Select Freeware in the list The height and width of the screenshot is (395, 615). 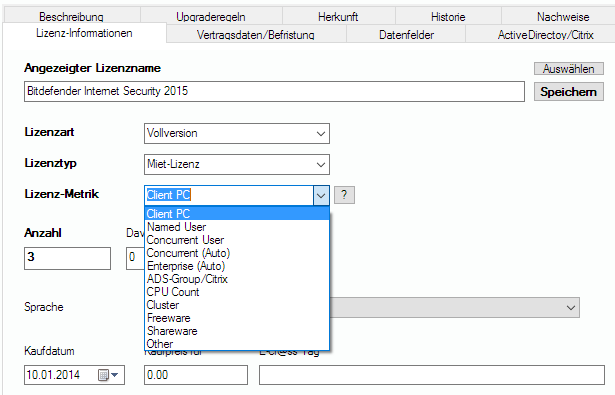point(237,318)
